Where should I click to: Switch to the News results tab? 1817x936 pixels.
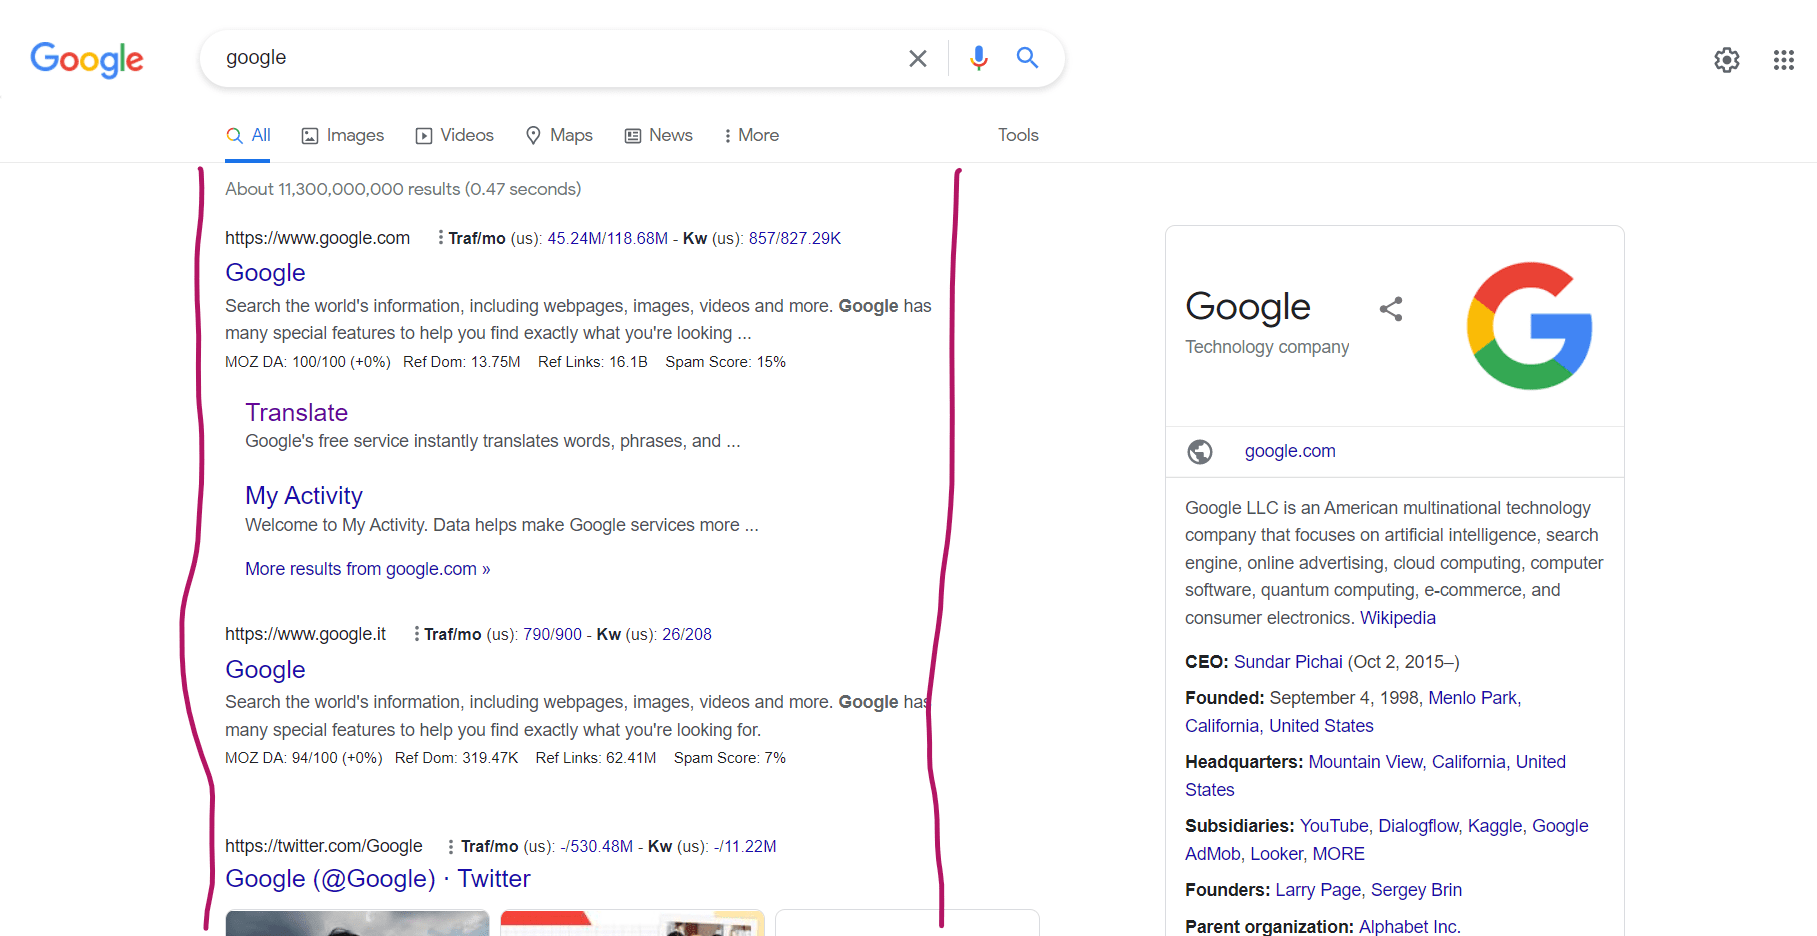658,134
